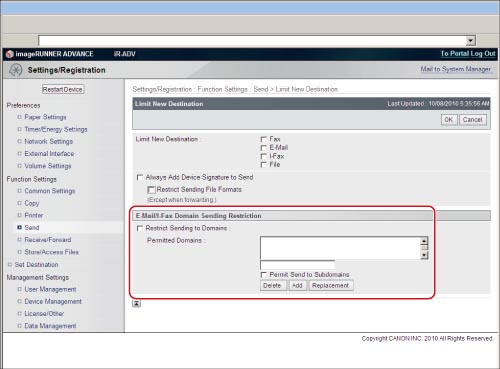Click the Restart Device button

[63, 89]
